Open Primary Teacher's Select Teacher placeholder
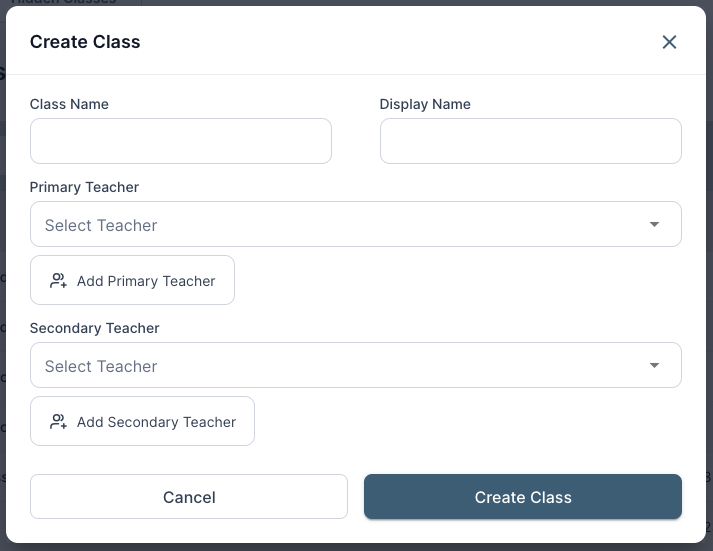 point(101,225)
